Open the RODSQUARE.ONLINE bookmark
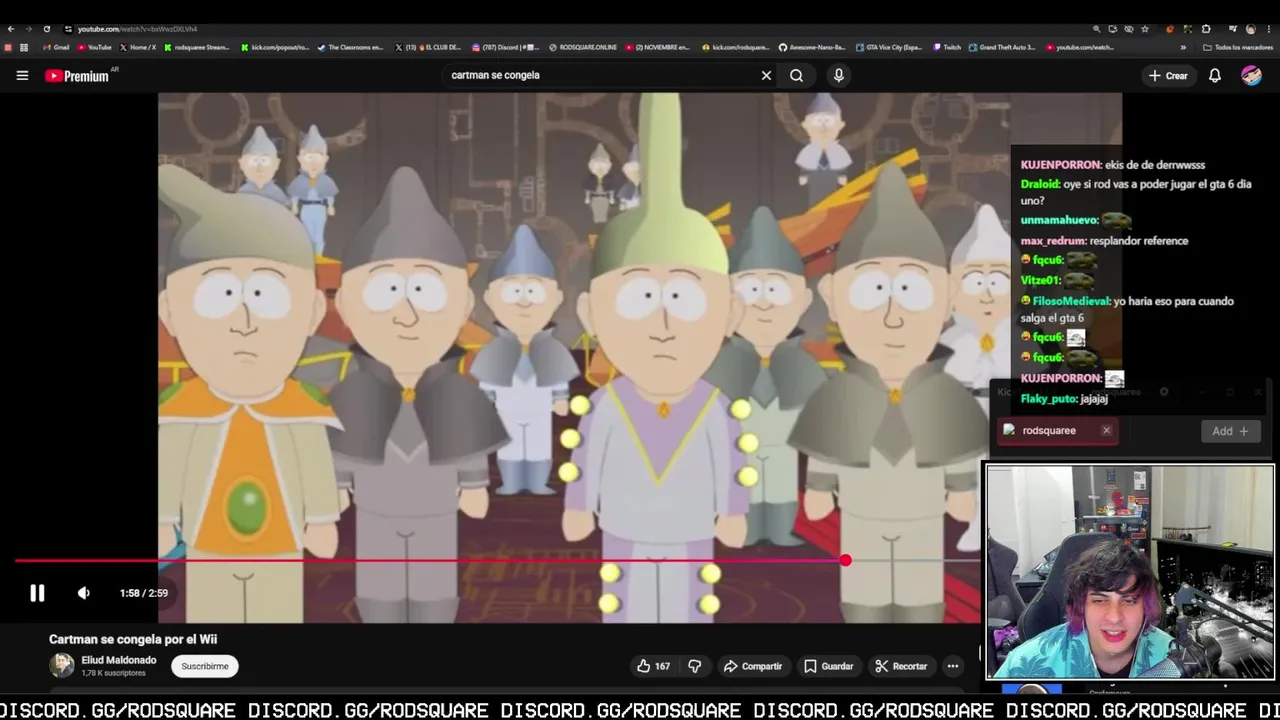The image size is (1280, 720). (582, 47)
